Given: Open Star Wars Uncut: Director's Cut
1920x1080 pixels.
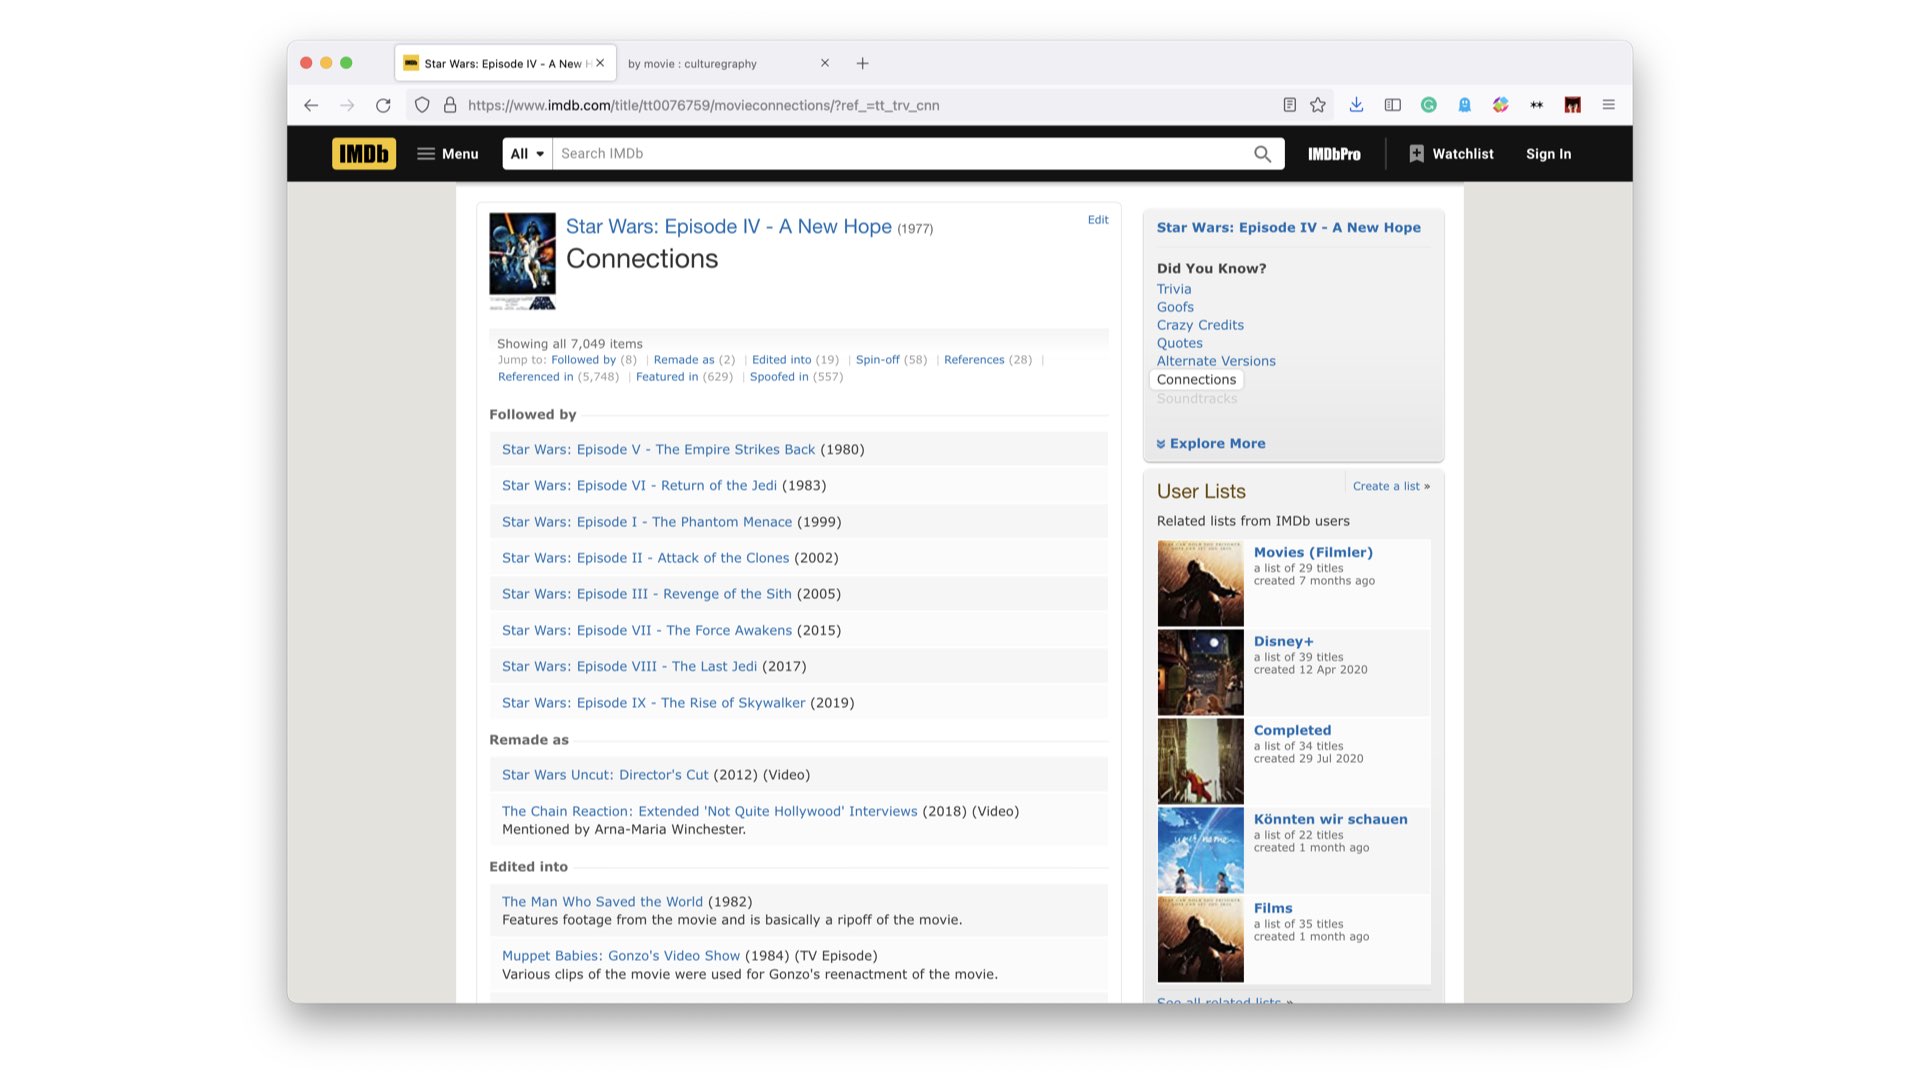Looking at the screenshot, I should tap(605, 775).
